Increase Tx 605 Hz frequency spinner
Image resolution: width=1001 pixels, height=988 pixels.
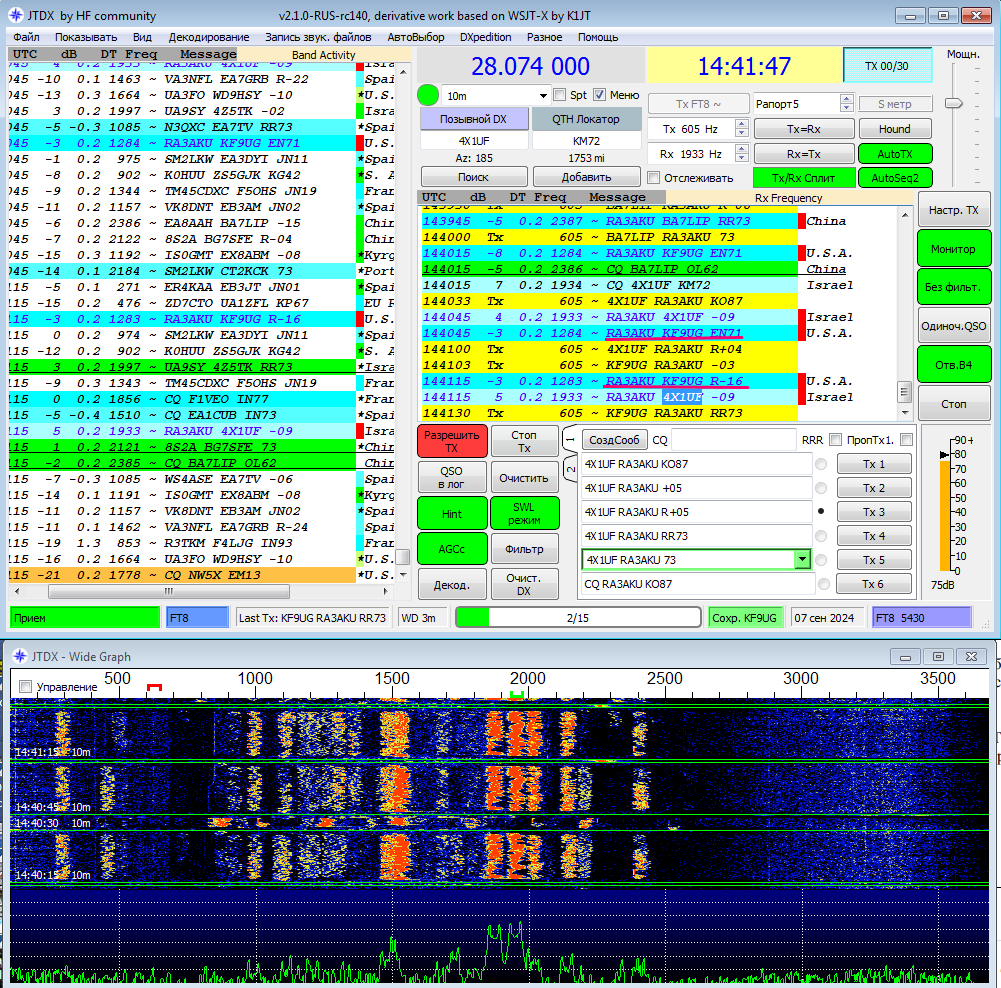click(x=741, y=124)
